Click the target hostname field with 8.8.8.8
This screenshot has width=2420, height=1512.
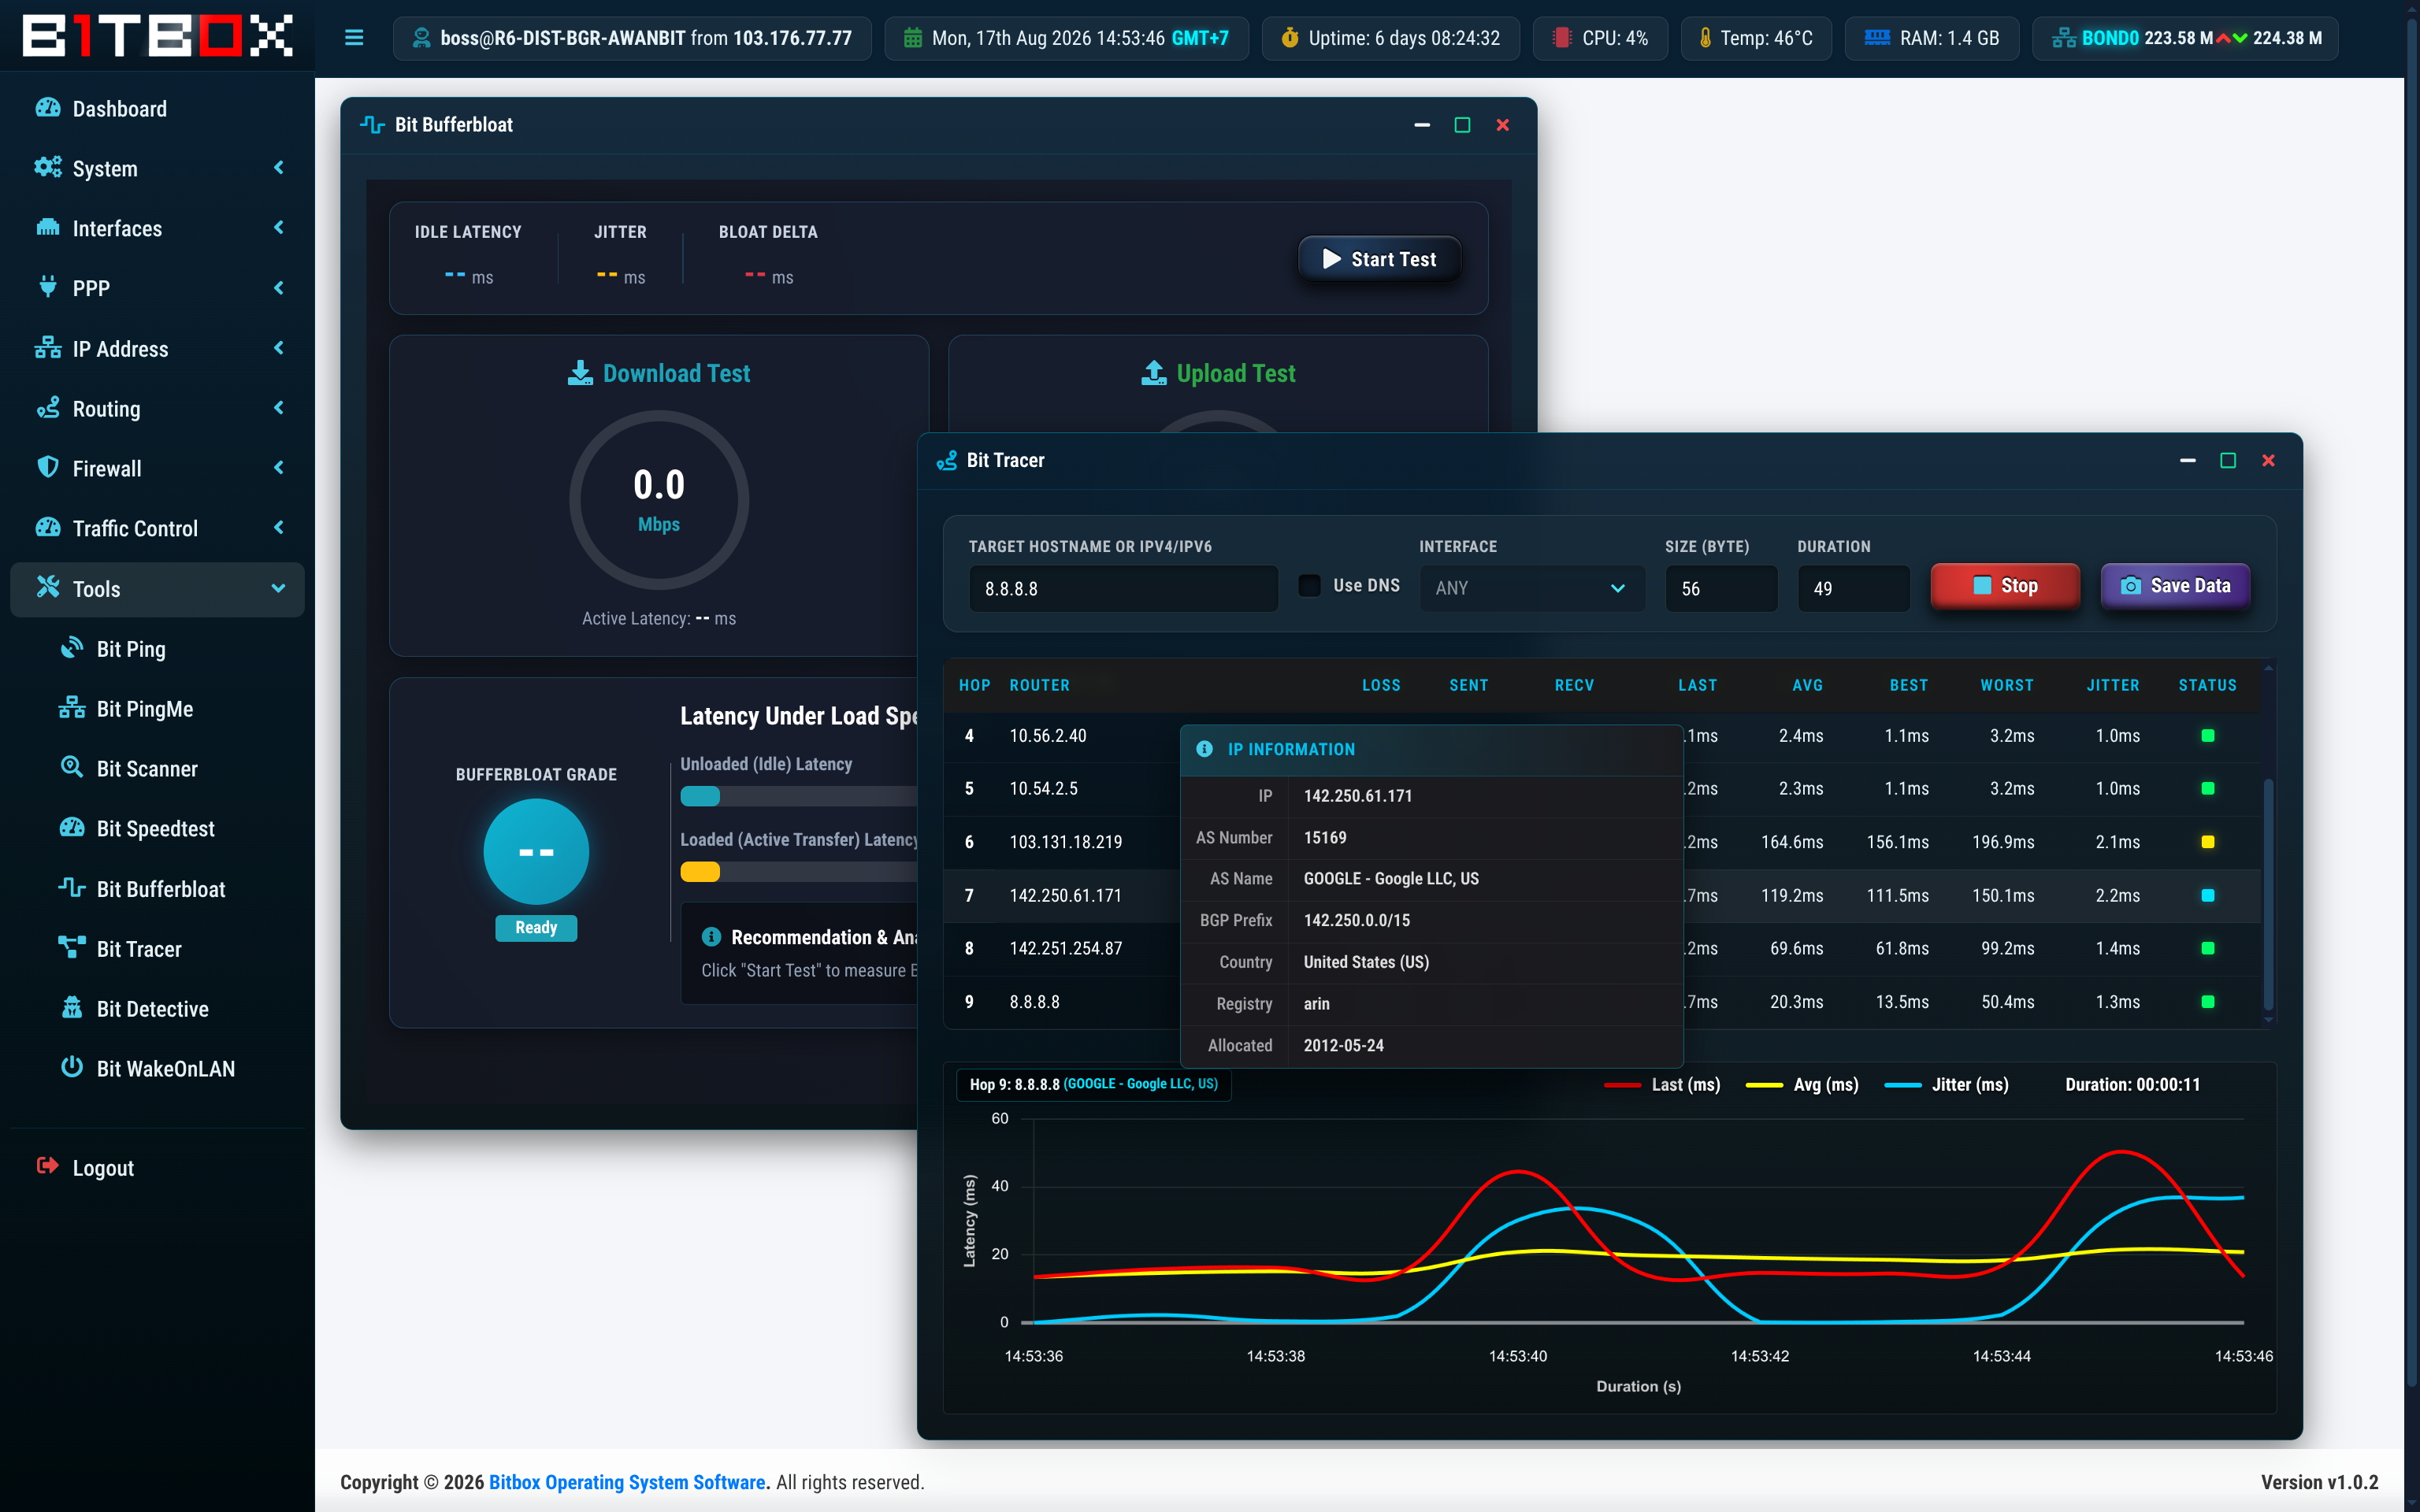coord(1123,588)
